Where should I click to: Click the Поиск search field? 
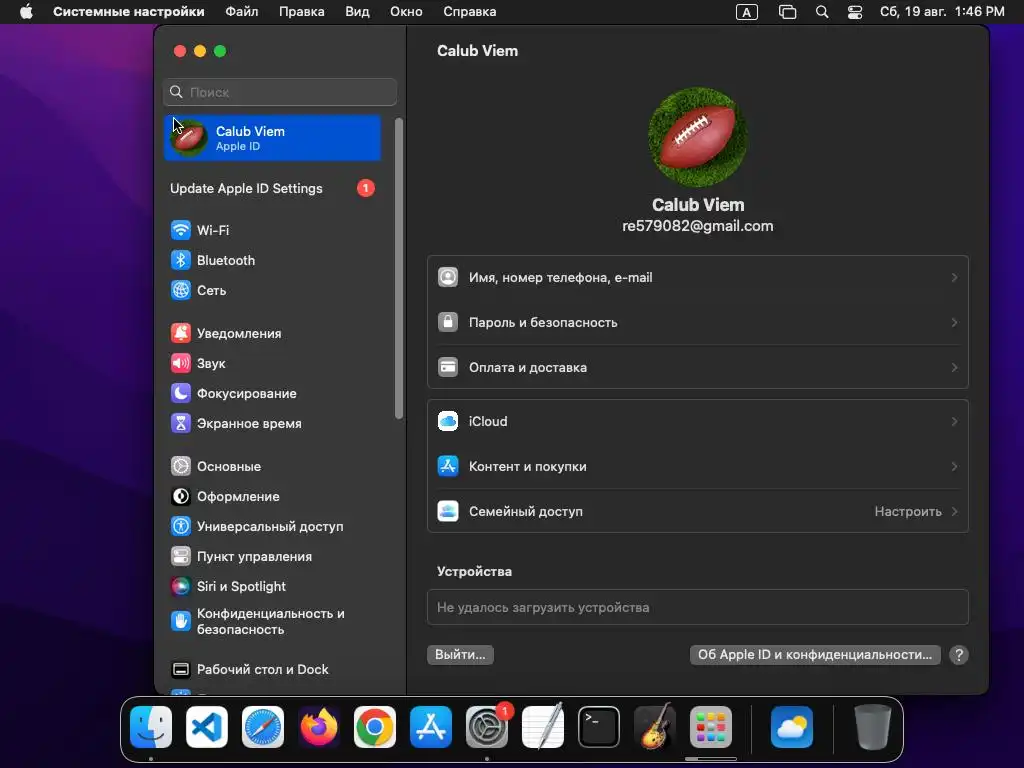(x=280, y=92)
